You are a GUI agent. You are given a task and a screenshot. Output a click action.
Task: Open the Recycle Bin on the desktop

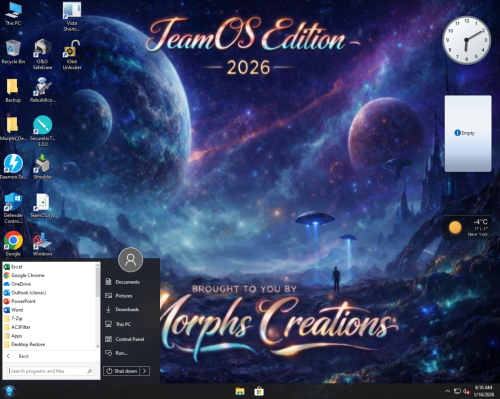coord(13,52)
